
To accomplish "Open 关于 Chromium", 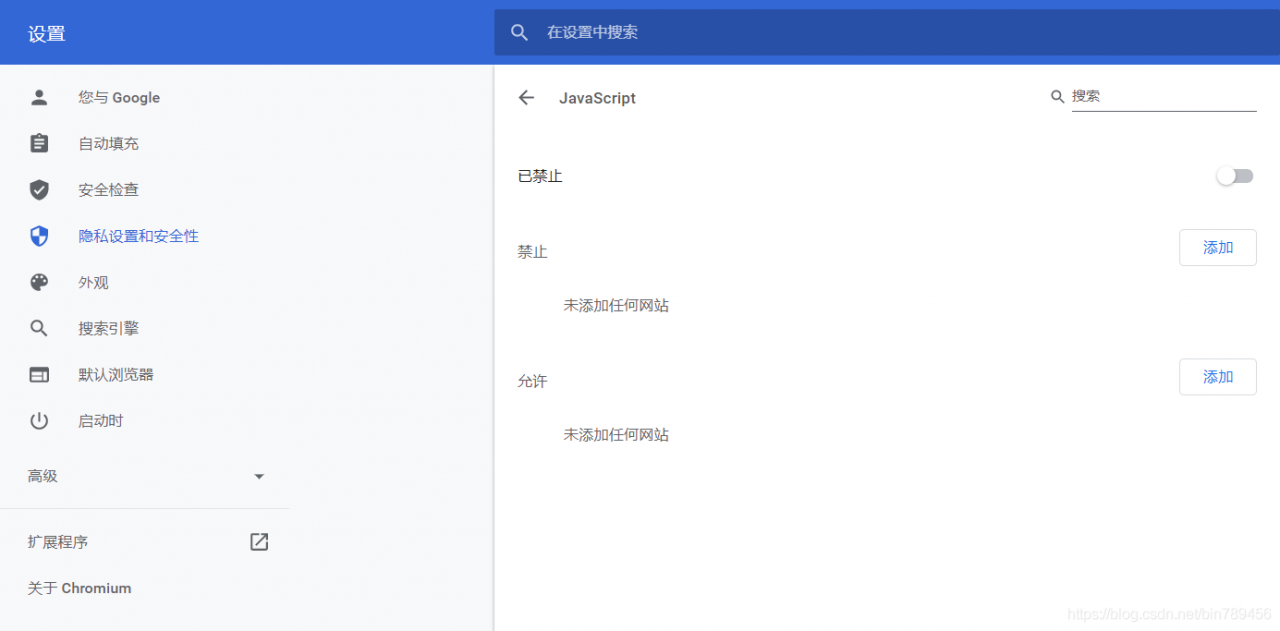I will tap(79, 588).
